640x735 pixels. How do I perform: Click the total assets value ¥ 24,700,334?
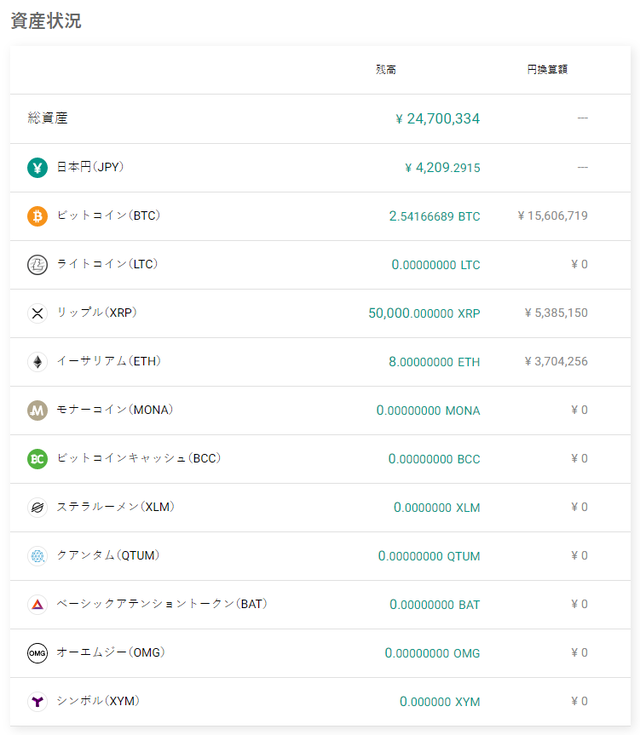(438, 119)
